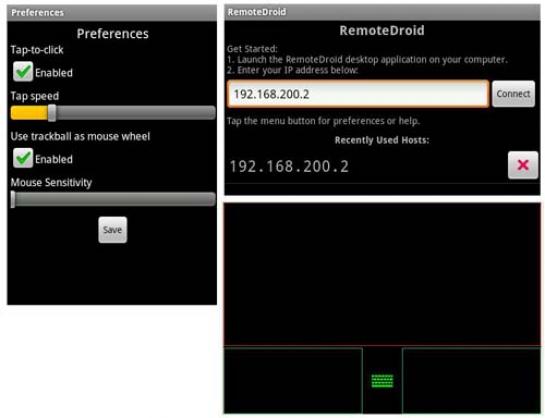Remove recent host with red X
Image resolution: width=545 pixels, height=418 pixels.
point(523,165)
